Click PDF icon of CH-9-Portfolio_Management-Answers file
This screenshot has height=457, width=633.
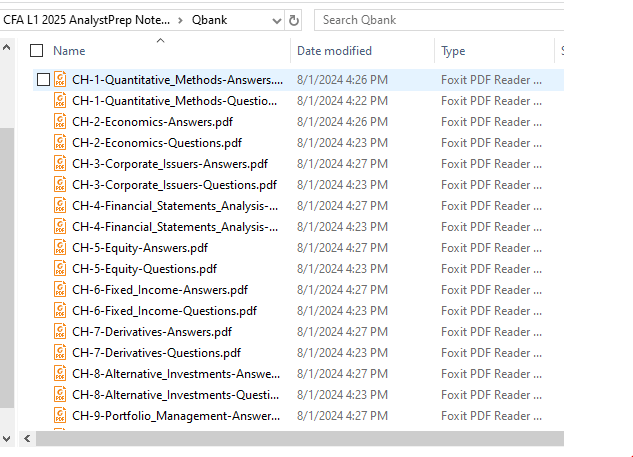pos(60,415)
